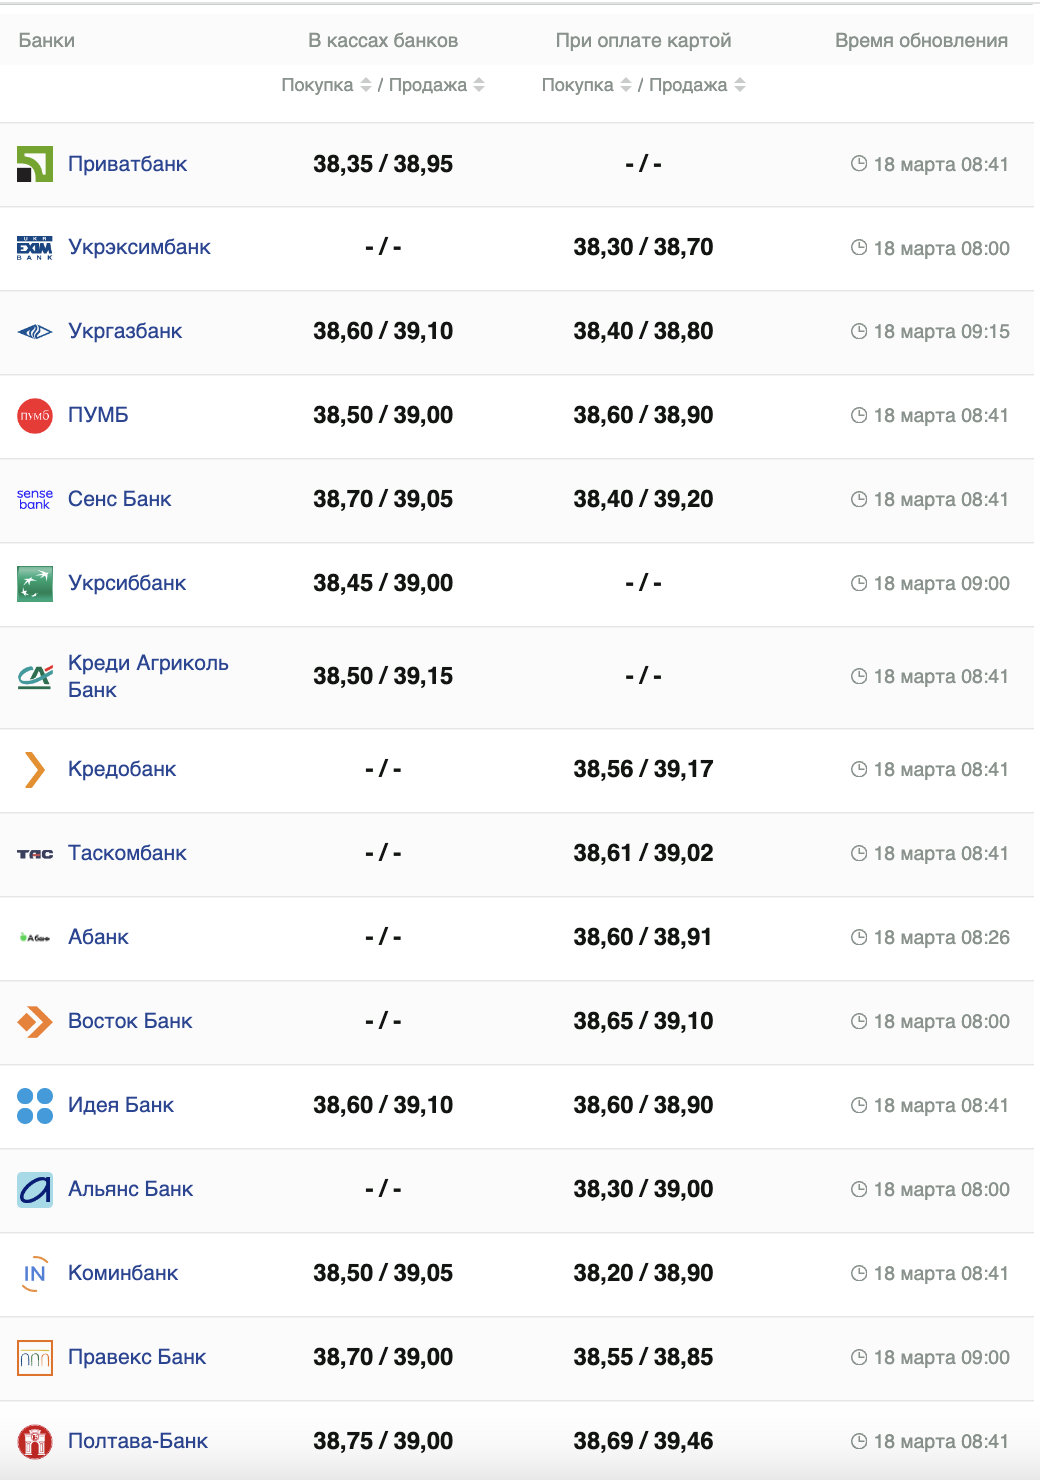Click the Восток Банк orange logo

tap(35, 1022)
